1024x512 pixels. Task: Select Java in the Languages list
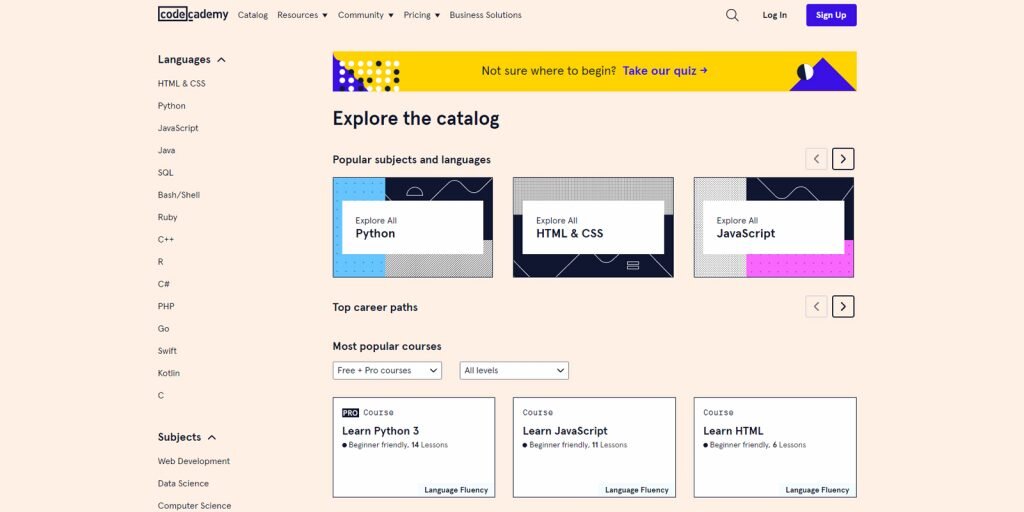tap(167, 150)
